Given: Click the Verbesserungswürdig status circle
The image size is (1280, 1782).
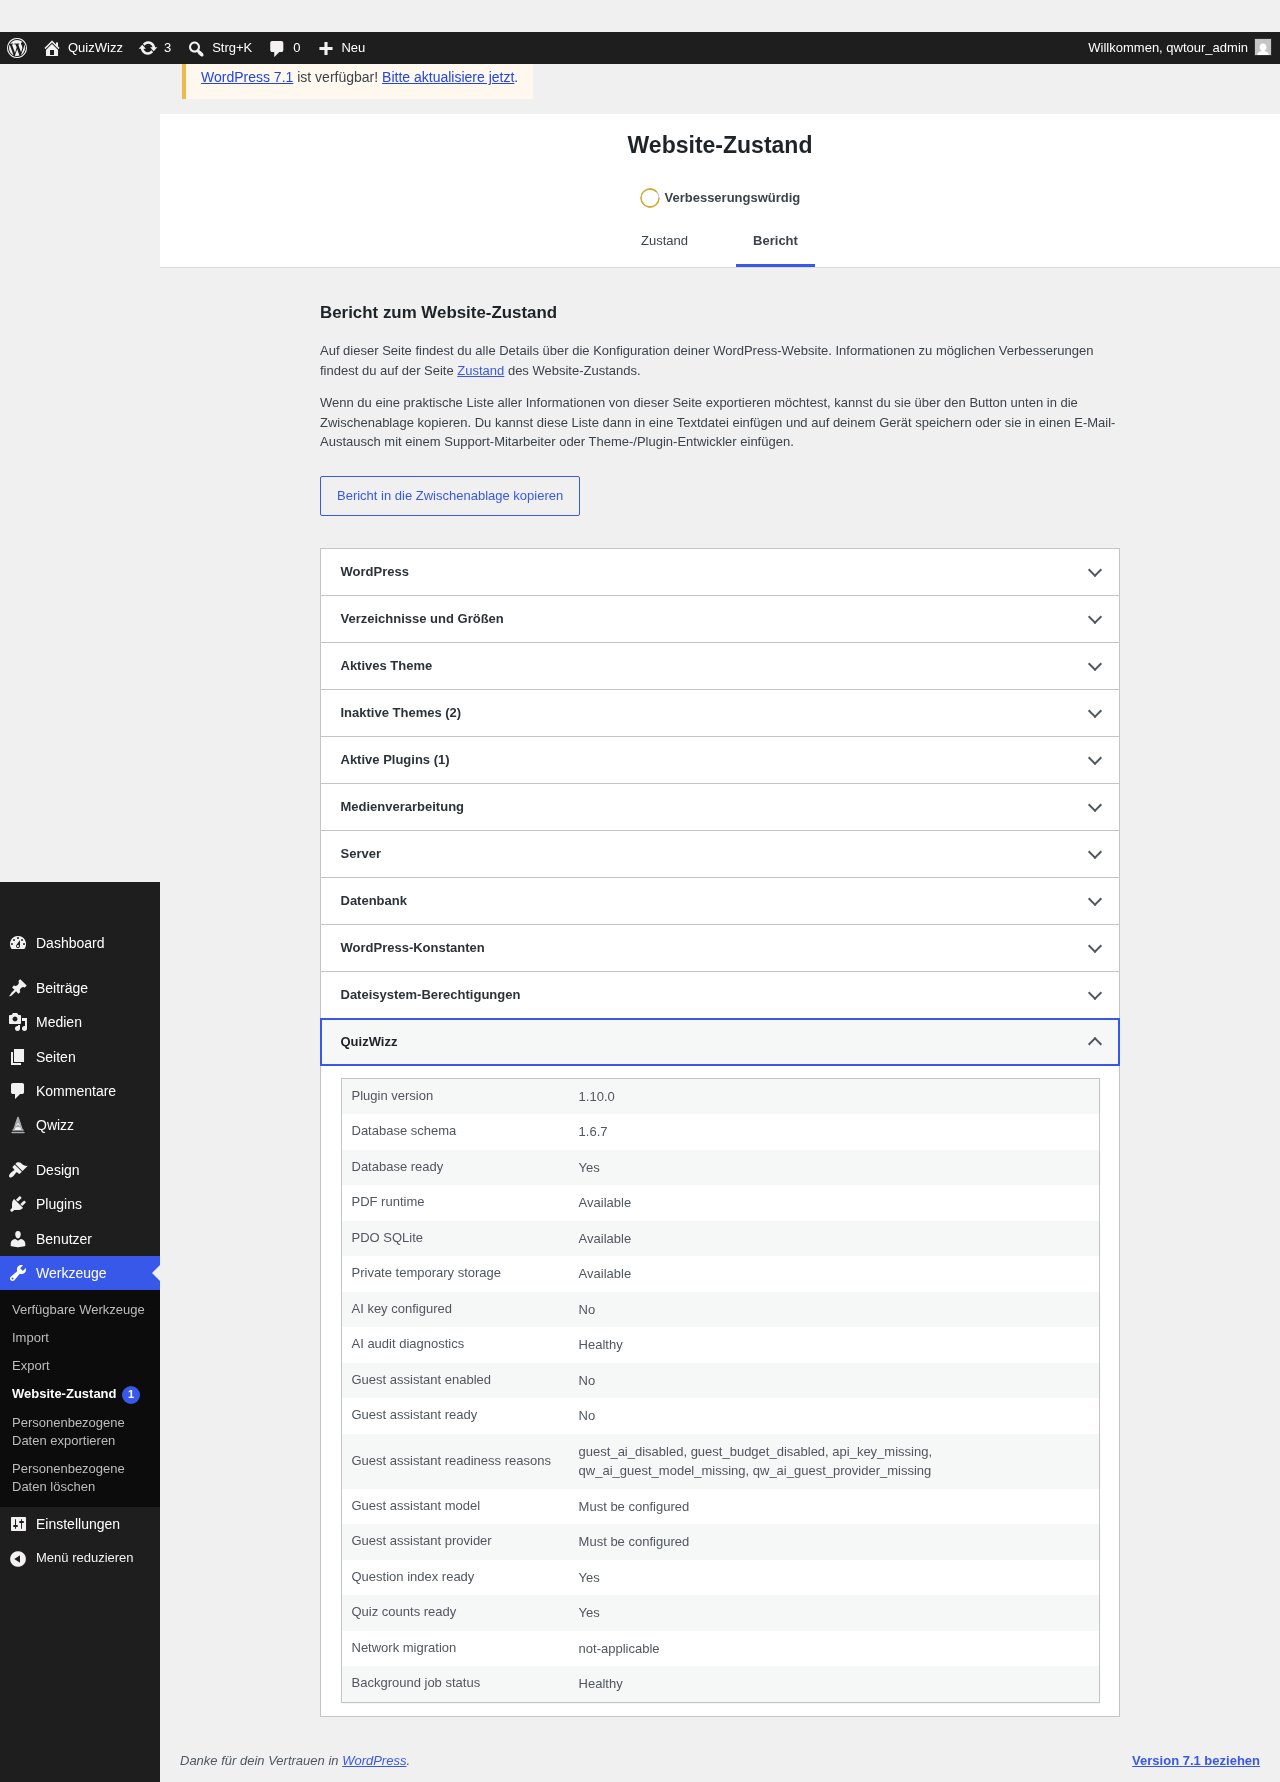Looking at the screenshot, I should click(650, 198).
